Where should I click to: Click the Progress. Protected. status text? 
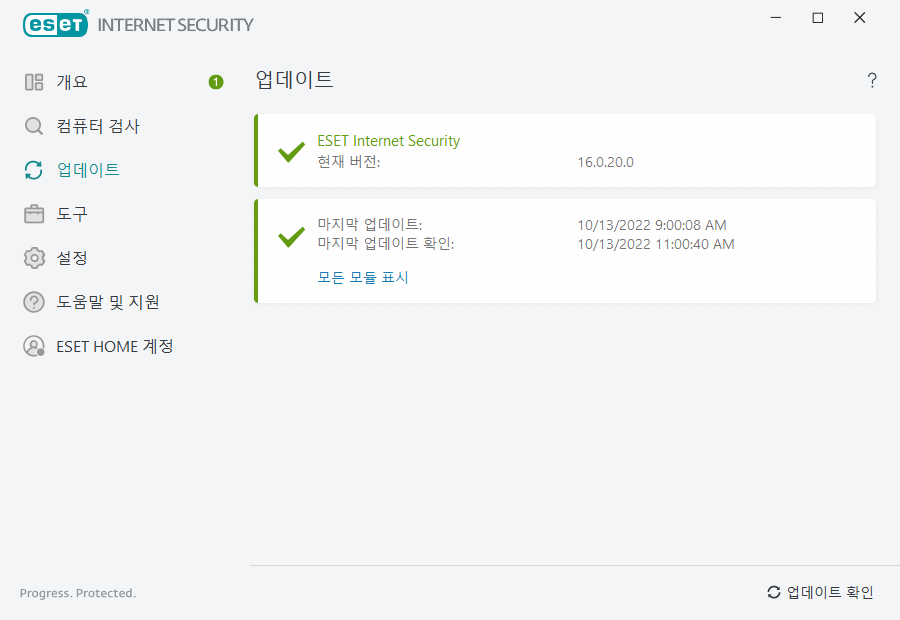pos(77,593)
